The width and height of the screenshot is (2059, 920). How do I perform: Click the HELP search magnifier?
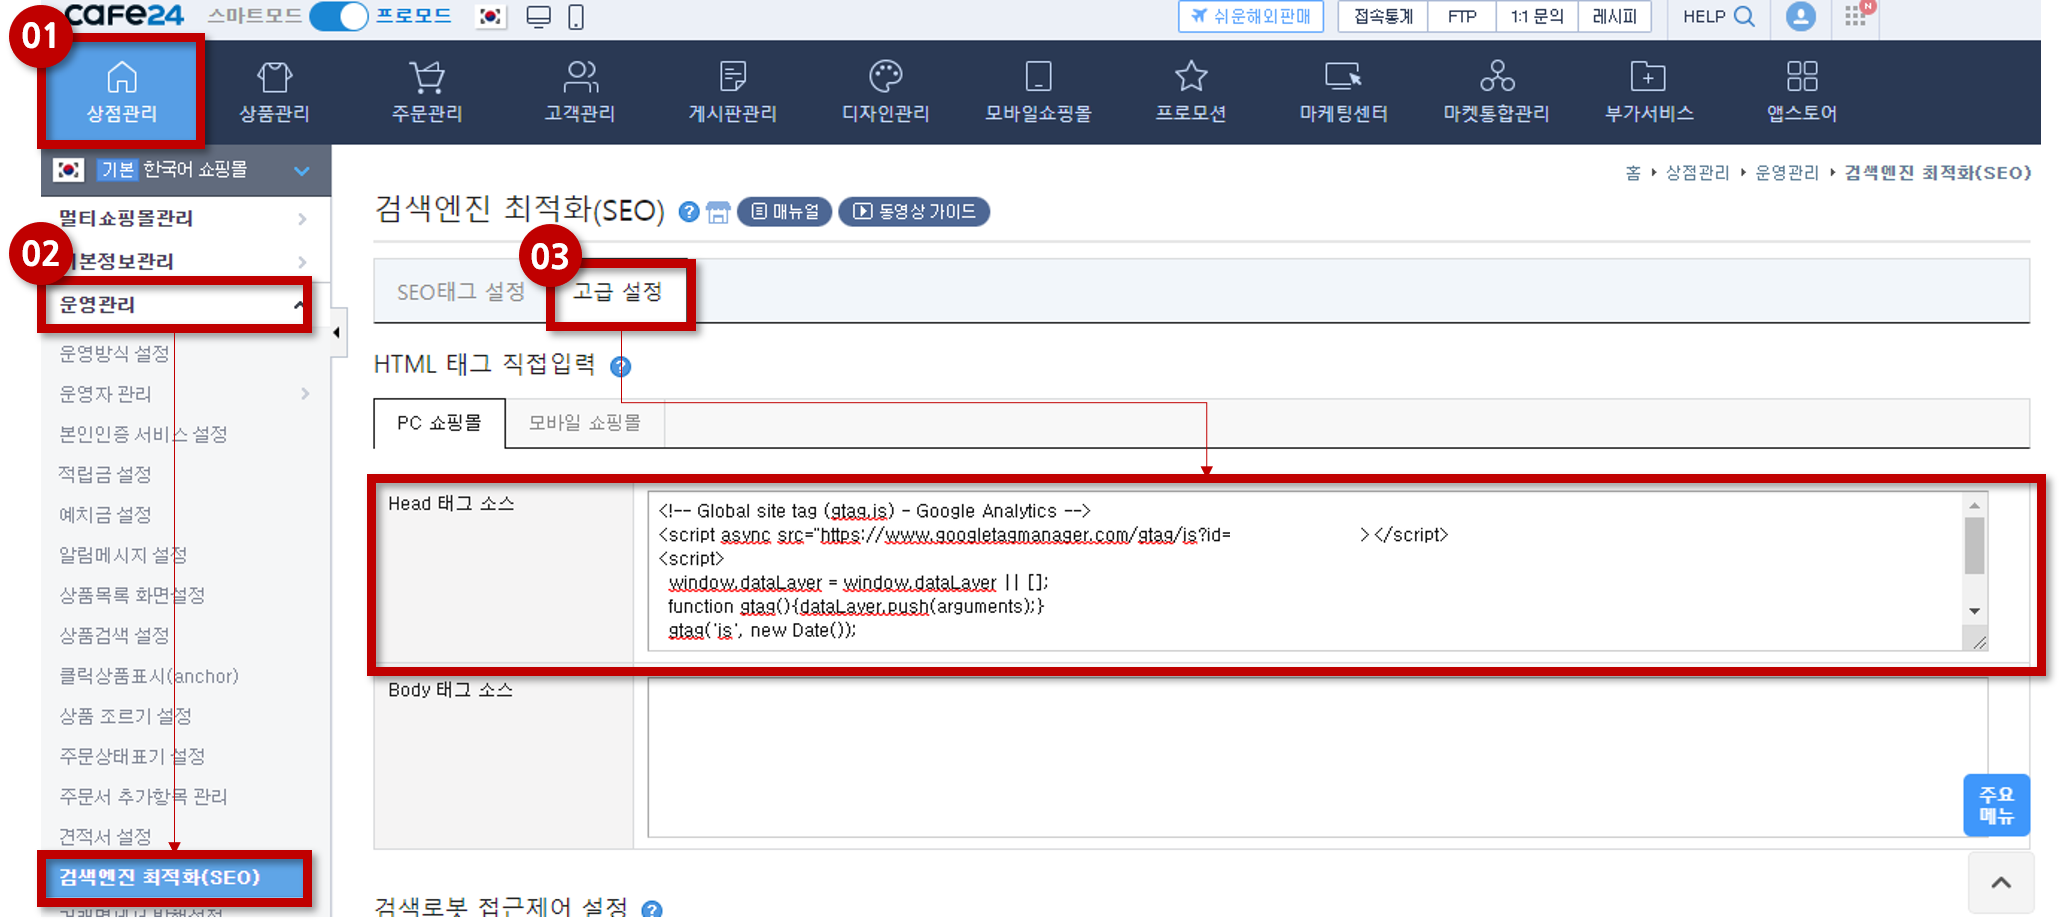pyautogui.click(x=1744, y=16)
